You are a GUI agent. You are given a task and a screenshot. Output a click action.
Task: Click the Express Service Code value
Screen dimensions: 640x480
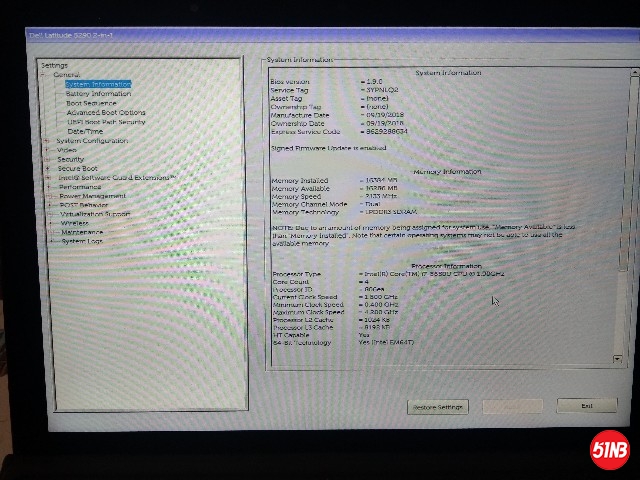coord(387,131)
